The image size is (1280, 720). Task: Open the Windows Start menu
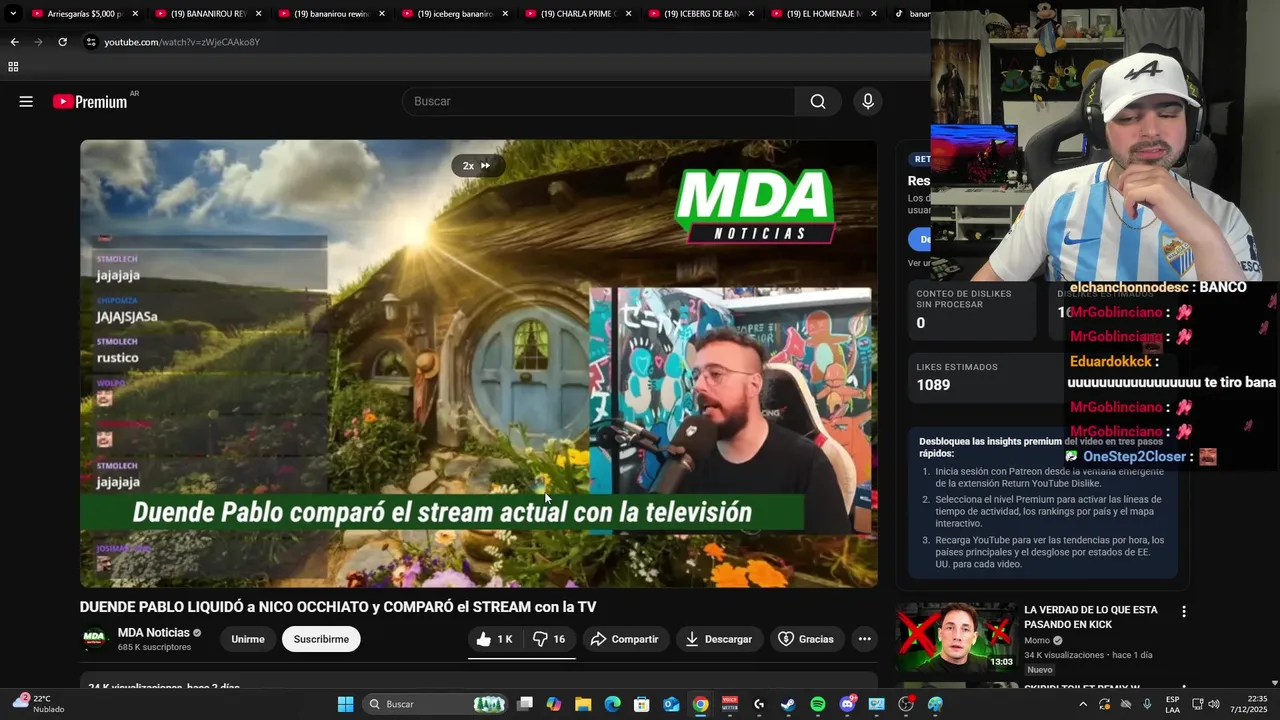(345, 704)
